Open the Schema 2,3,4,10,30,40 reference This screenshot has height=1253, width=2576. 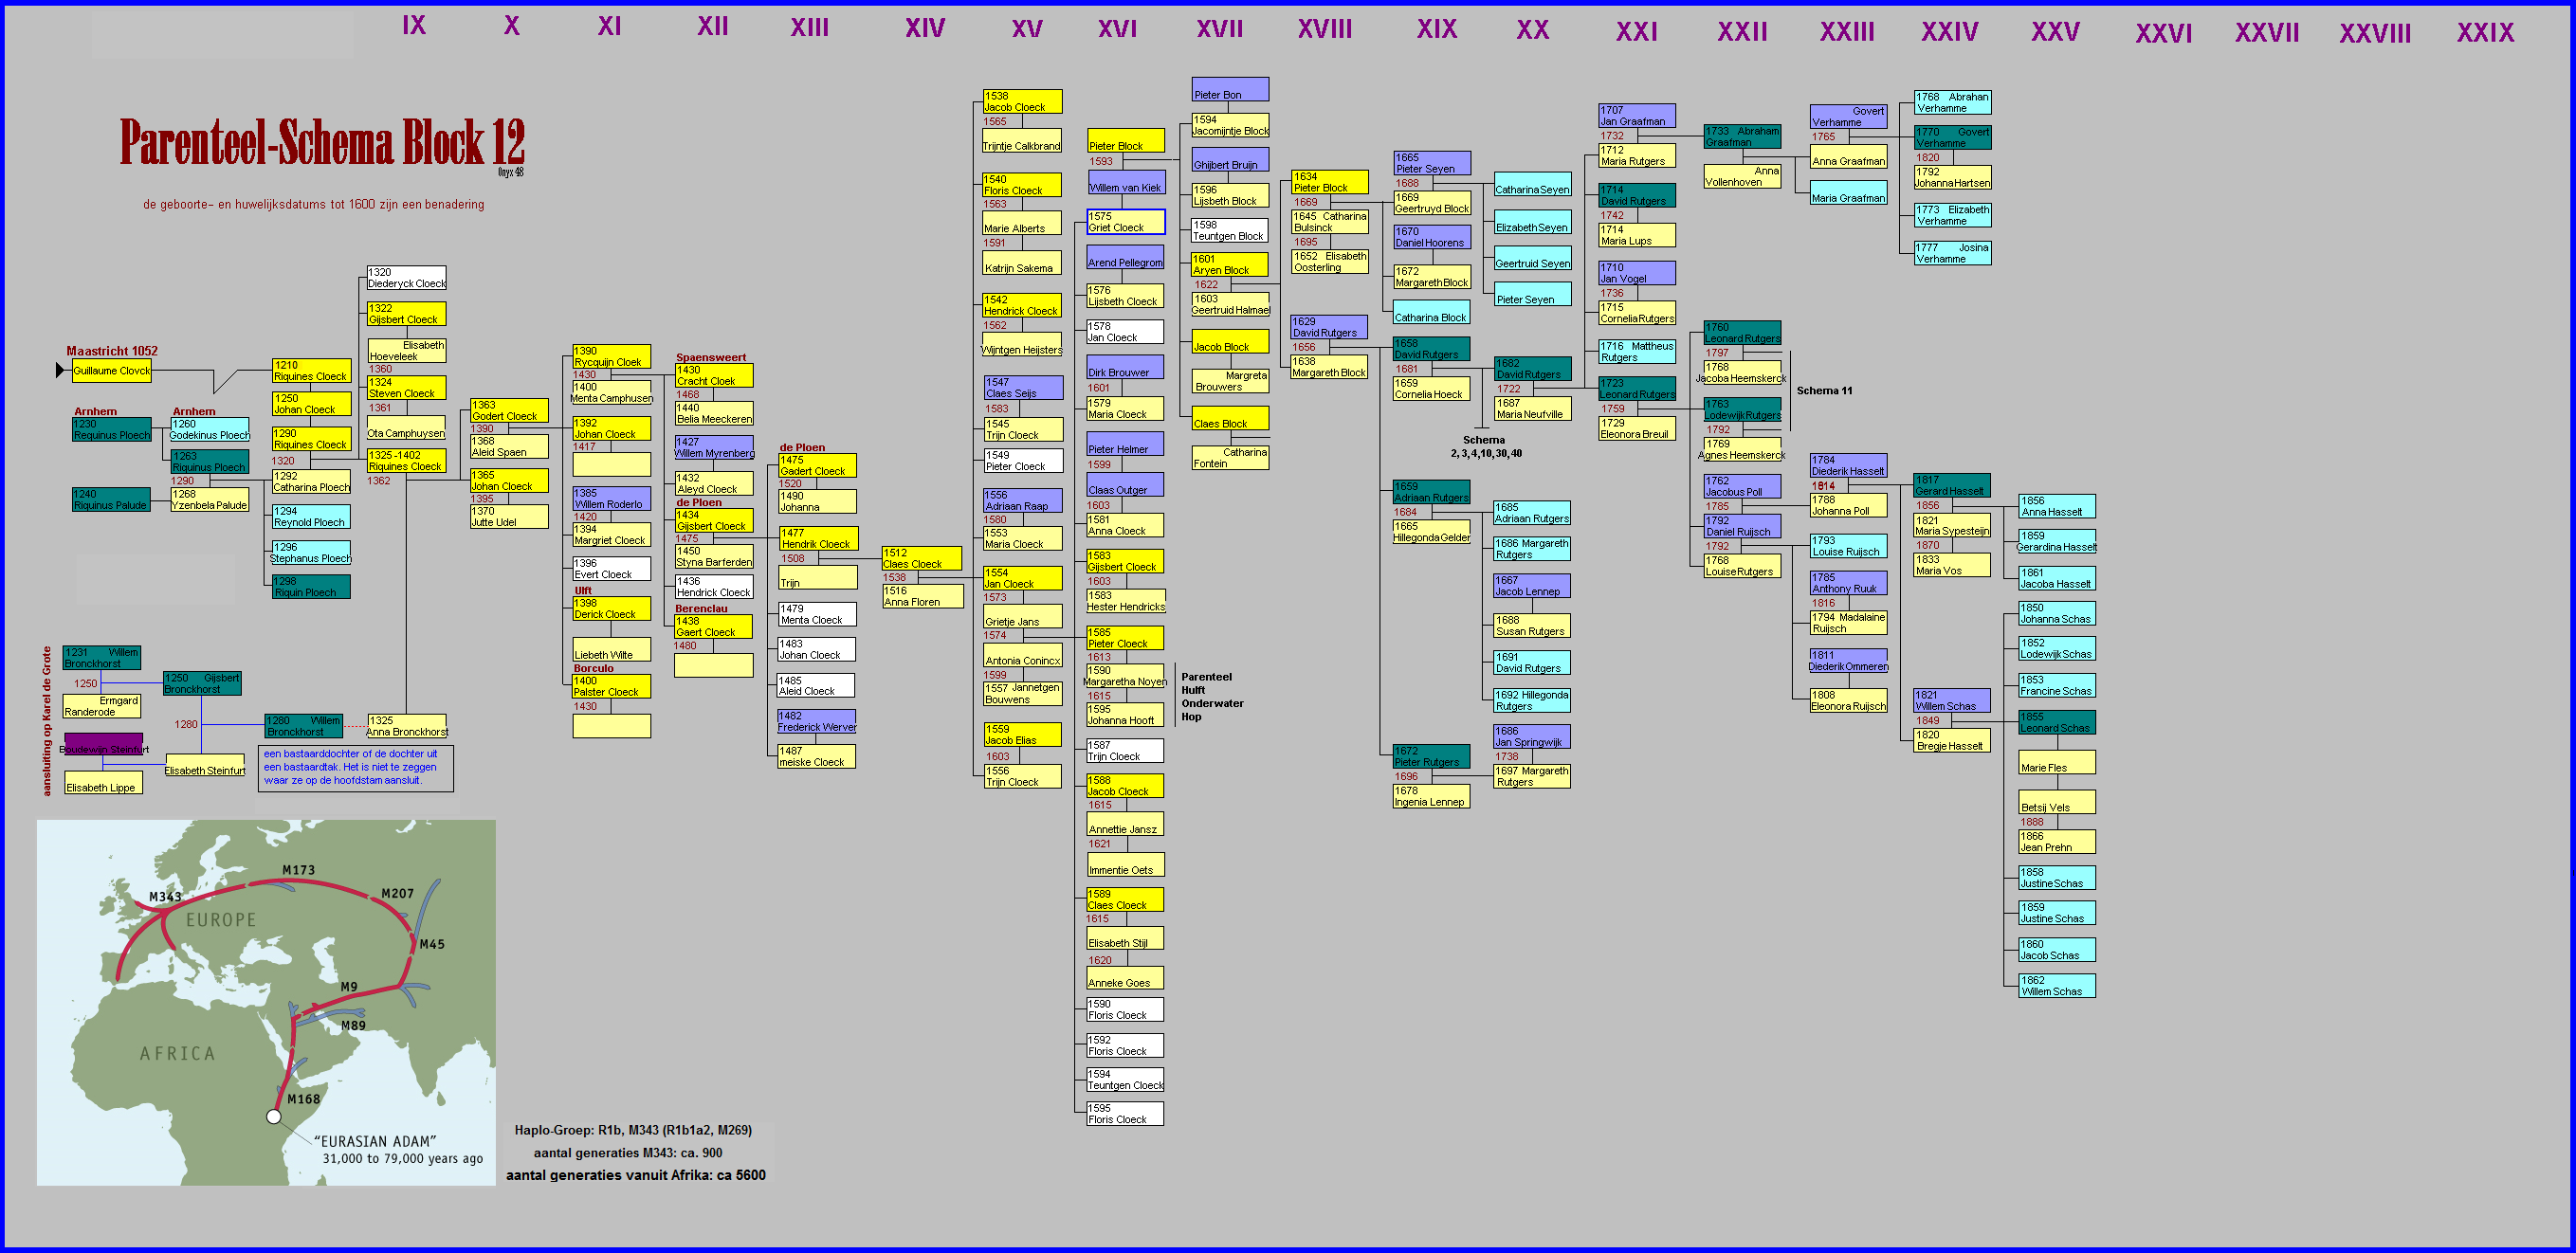click(x=1485, y=447)
